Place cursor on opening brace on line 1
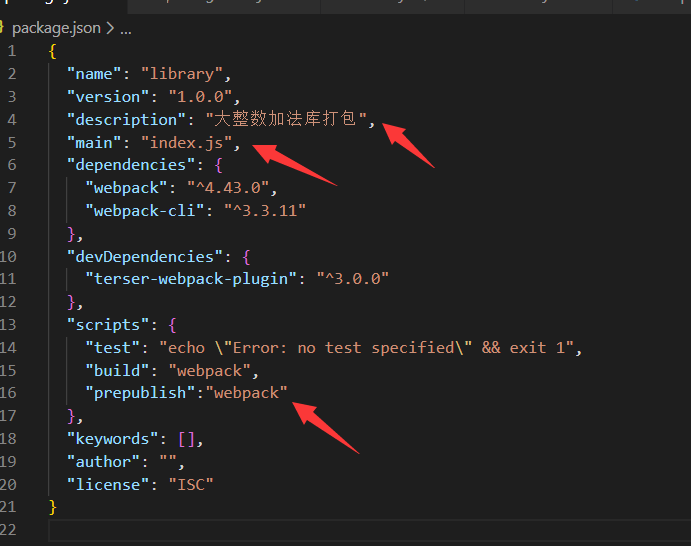The width and height of the screenshot is (691, 546). [52, 51]
